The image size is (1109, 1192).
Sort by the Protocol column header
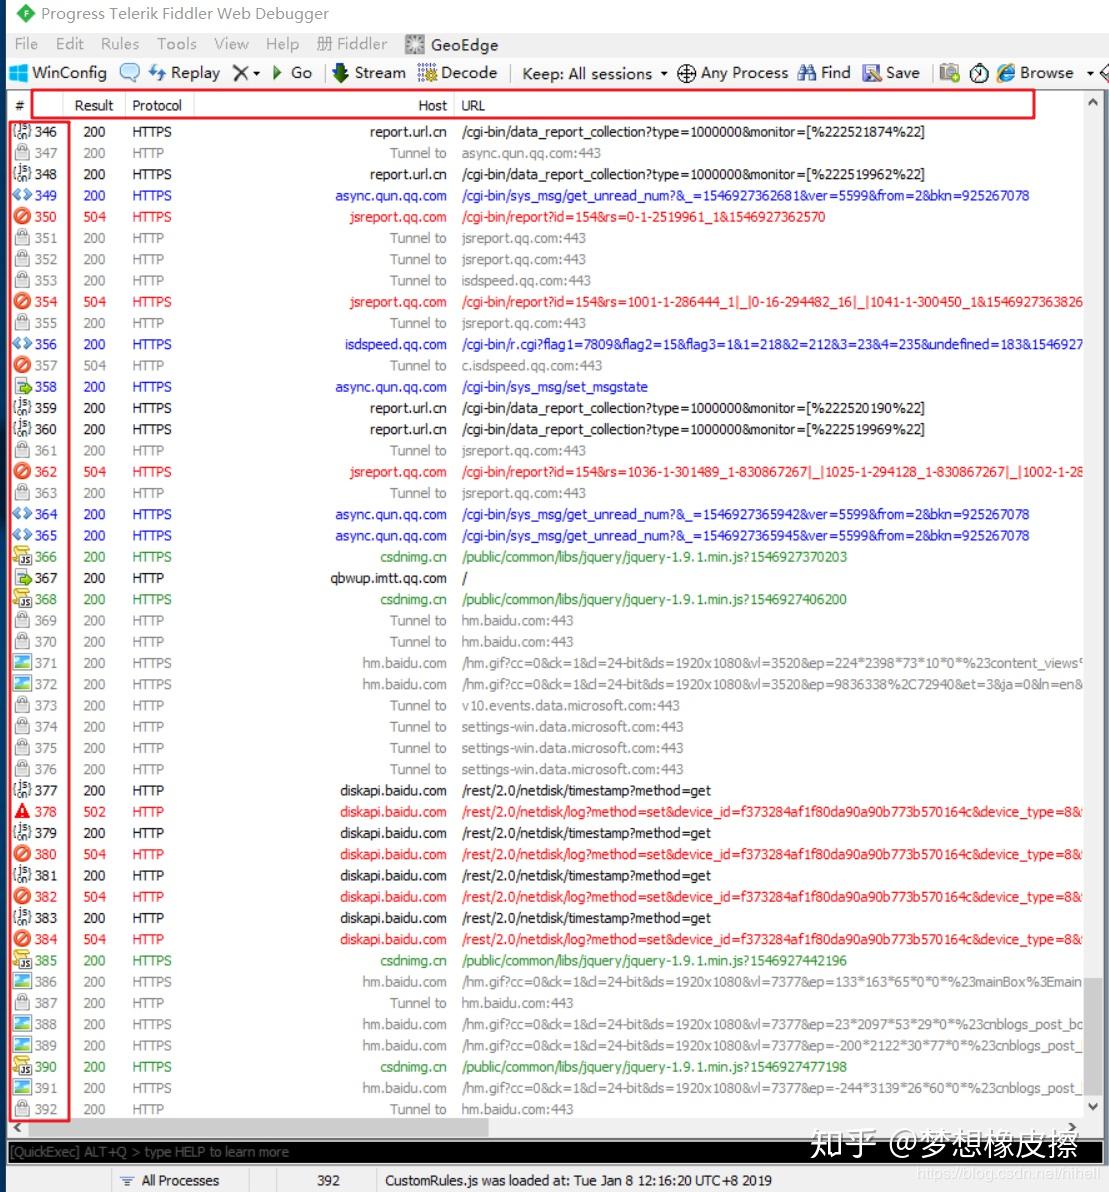click(157, 106)
